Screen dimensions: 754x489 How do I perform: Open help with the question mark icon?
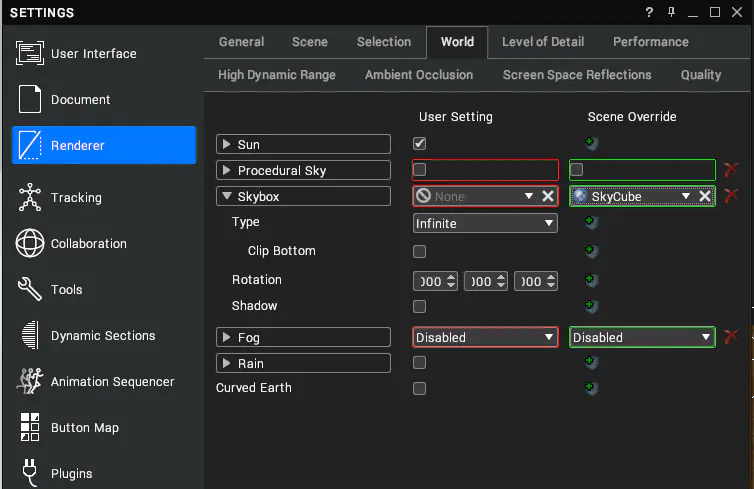(649, 12)
